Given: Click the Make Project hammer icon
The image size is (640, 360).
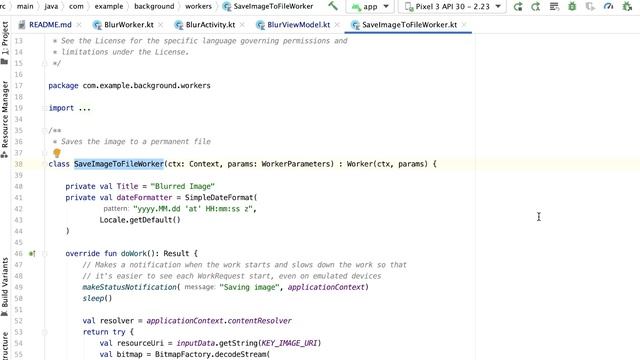Looking at the screenshot, I should tap(333, 6).
